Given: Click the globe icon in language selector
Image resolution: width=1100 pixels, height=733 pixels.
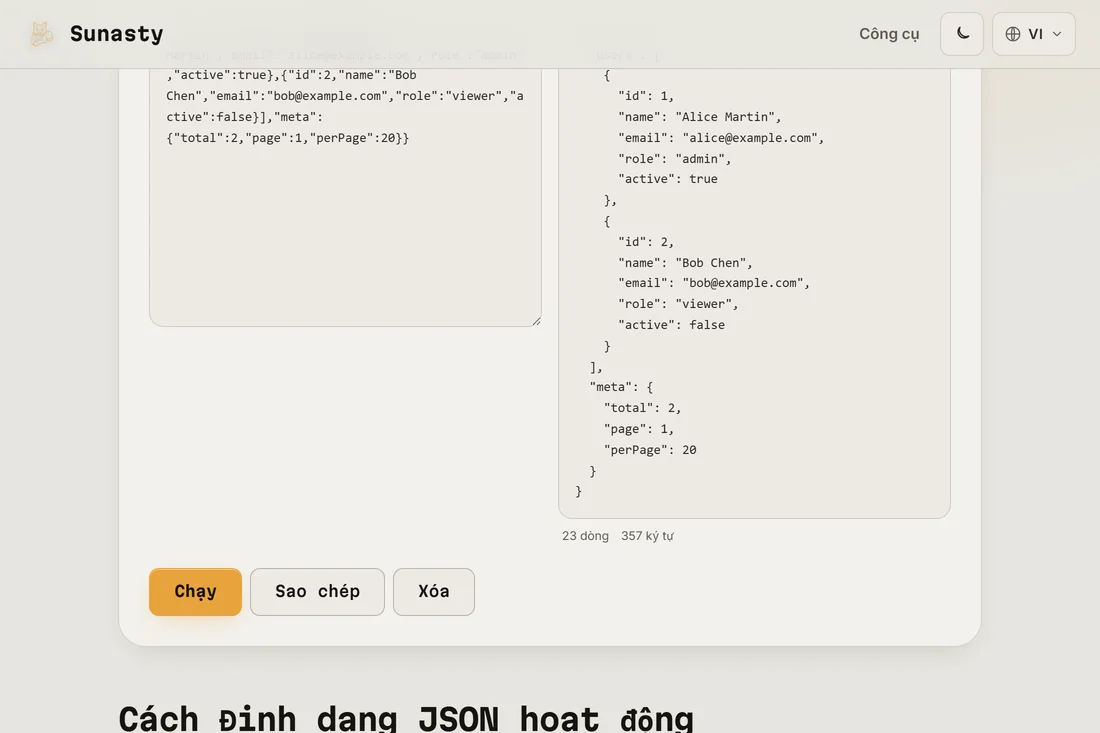Looking at the screenshot, I should tap(1012, 34).
